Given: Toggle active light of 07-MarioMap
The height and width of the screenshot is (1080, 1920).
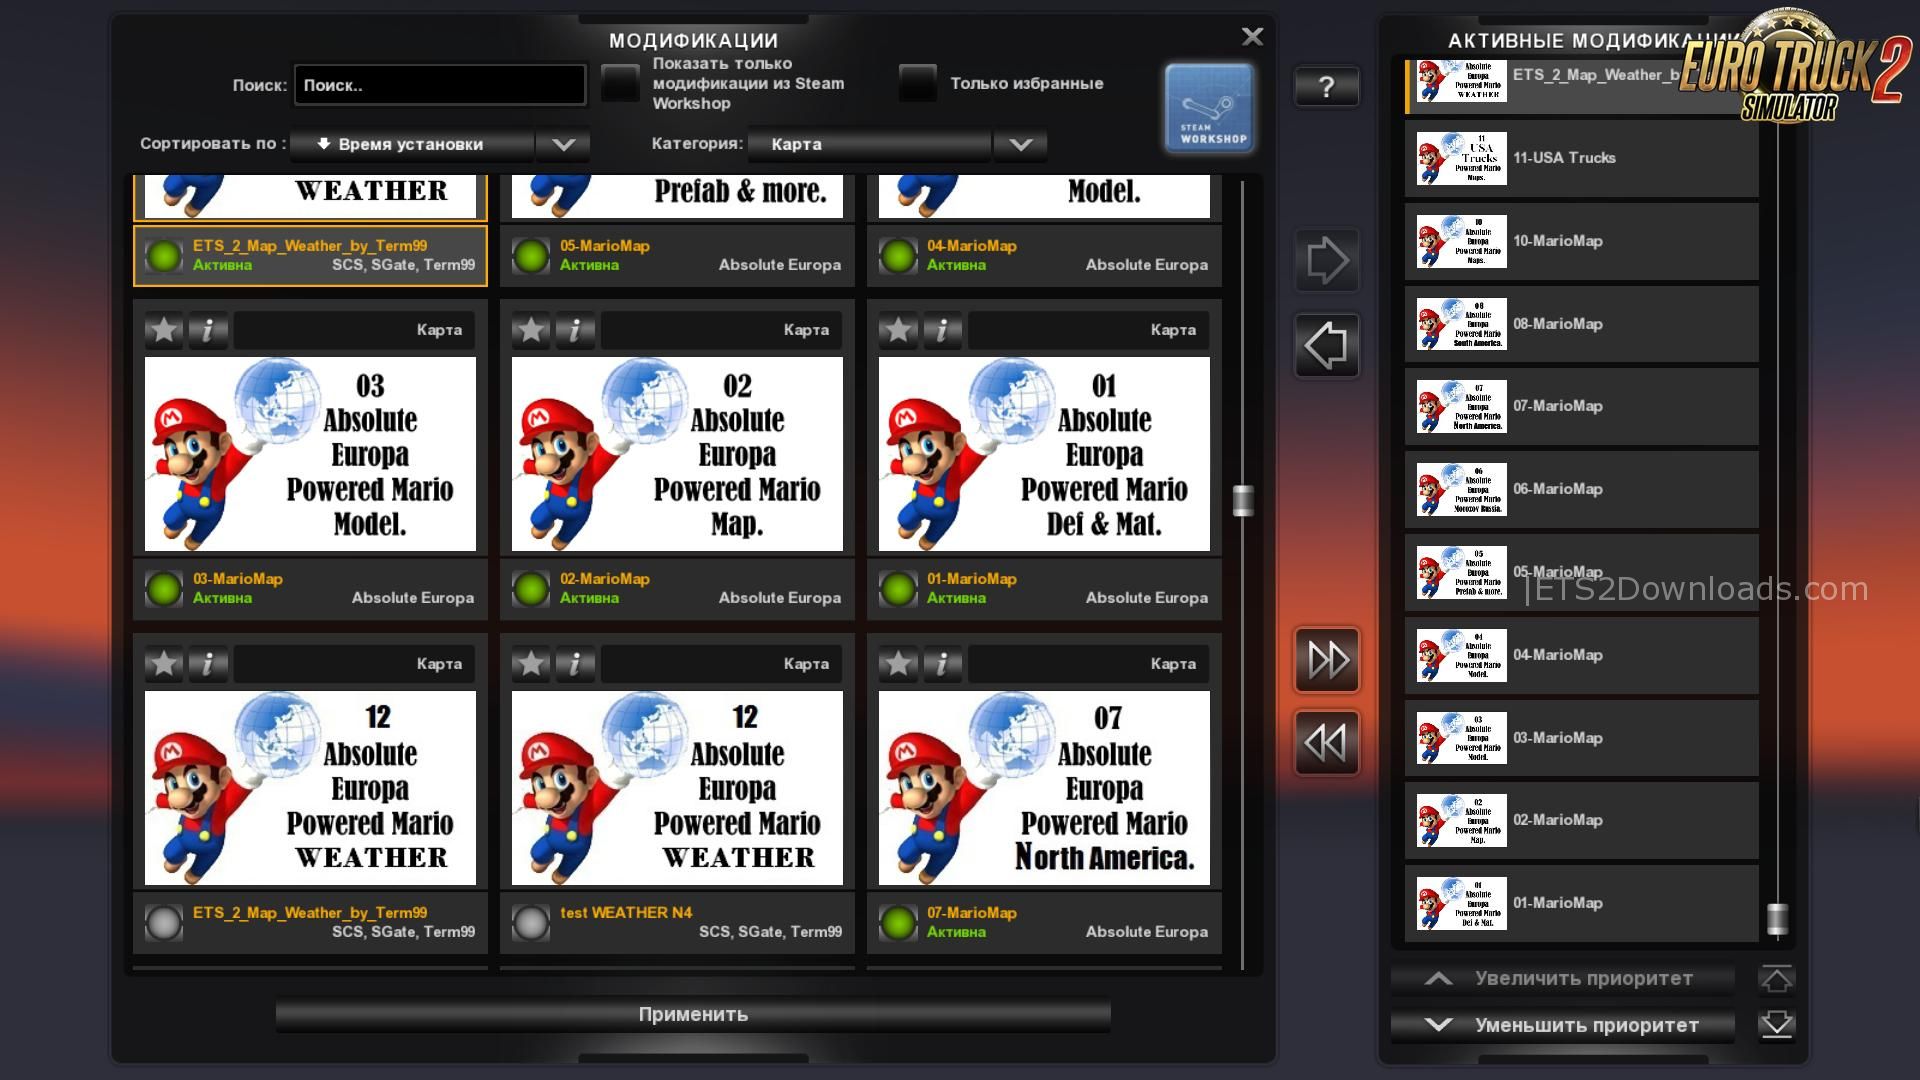Looking at the screenshot, I should pyautogui.click(x=898, y=923).
